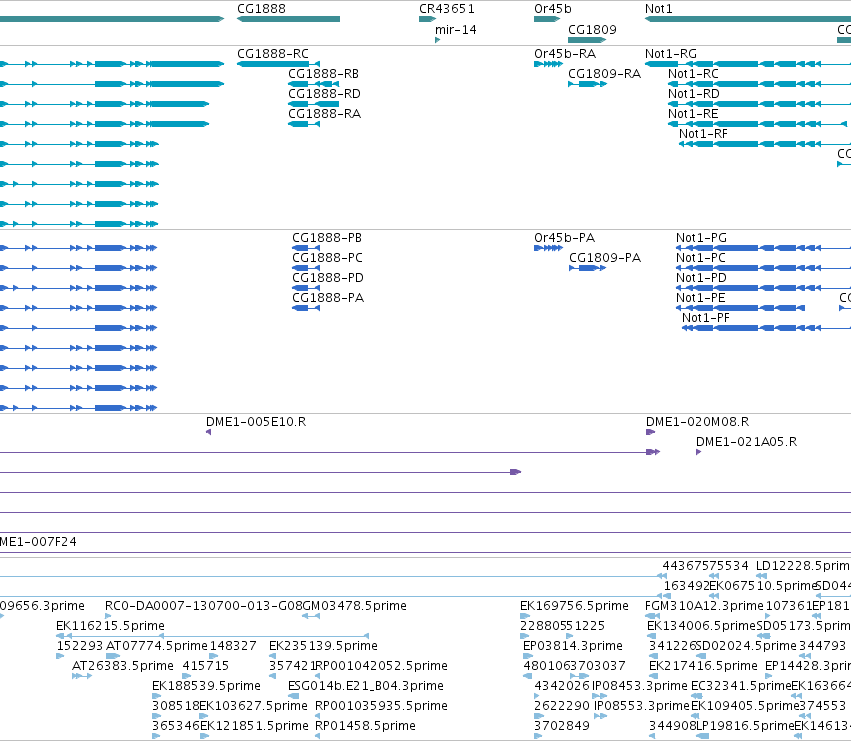The height and width of the screenshot is (741, 851).
Task: Select EST ESG014b.E21_B04.3prime
Action: click(366, 686)
